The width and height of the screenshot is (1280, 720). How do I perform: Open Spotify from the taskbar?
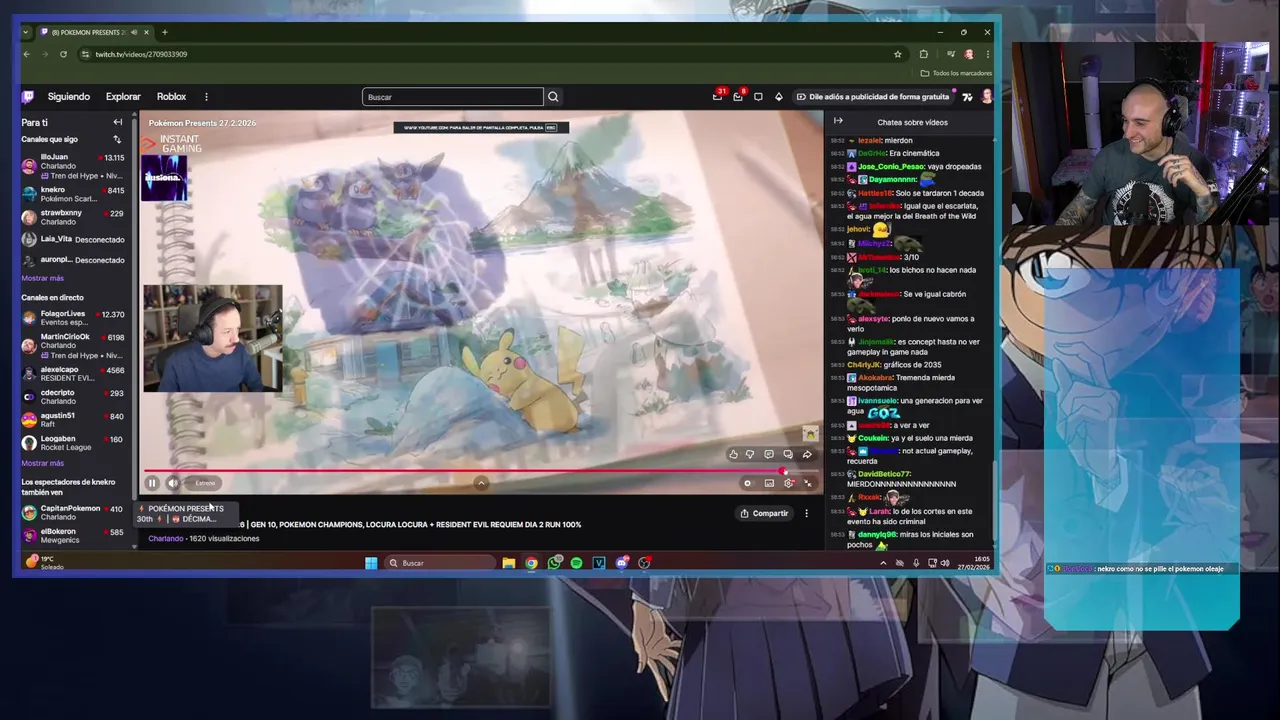pos(577,563)
